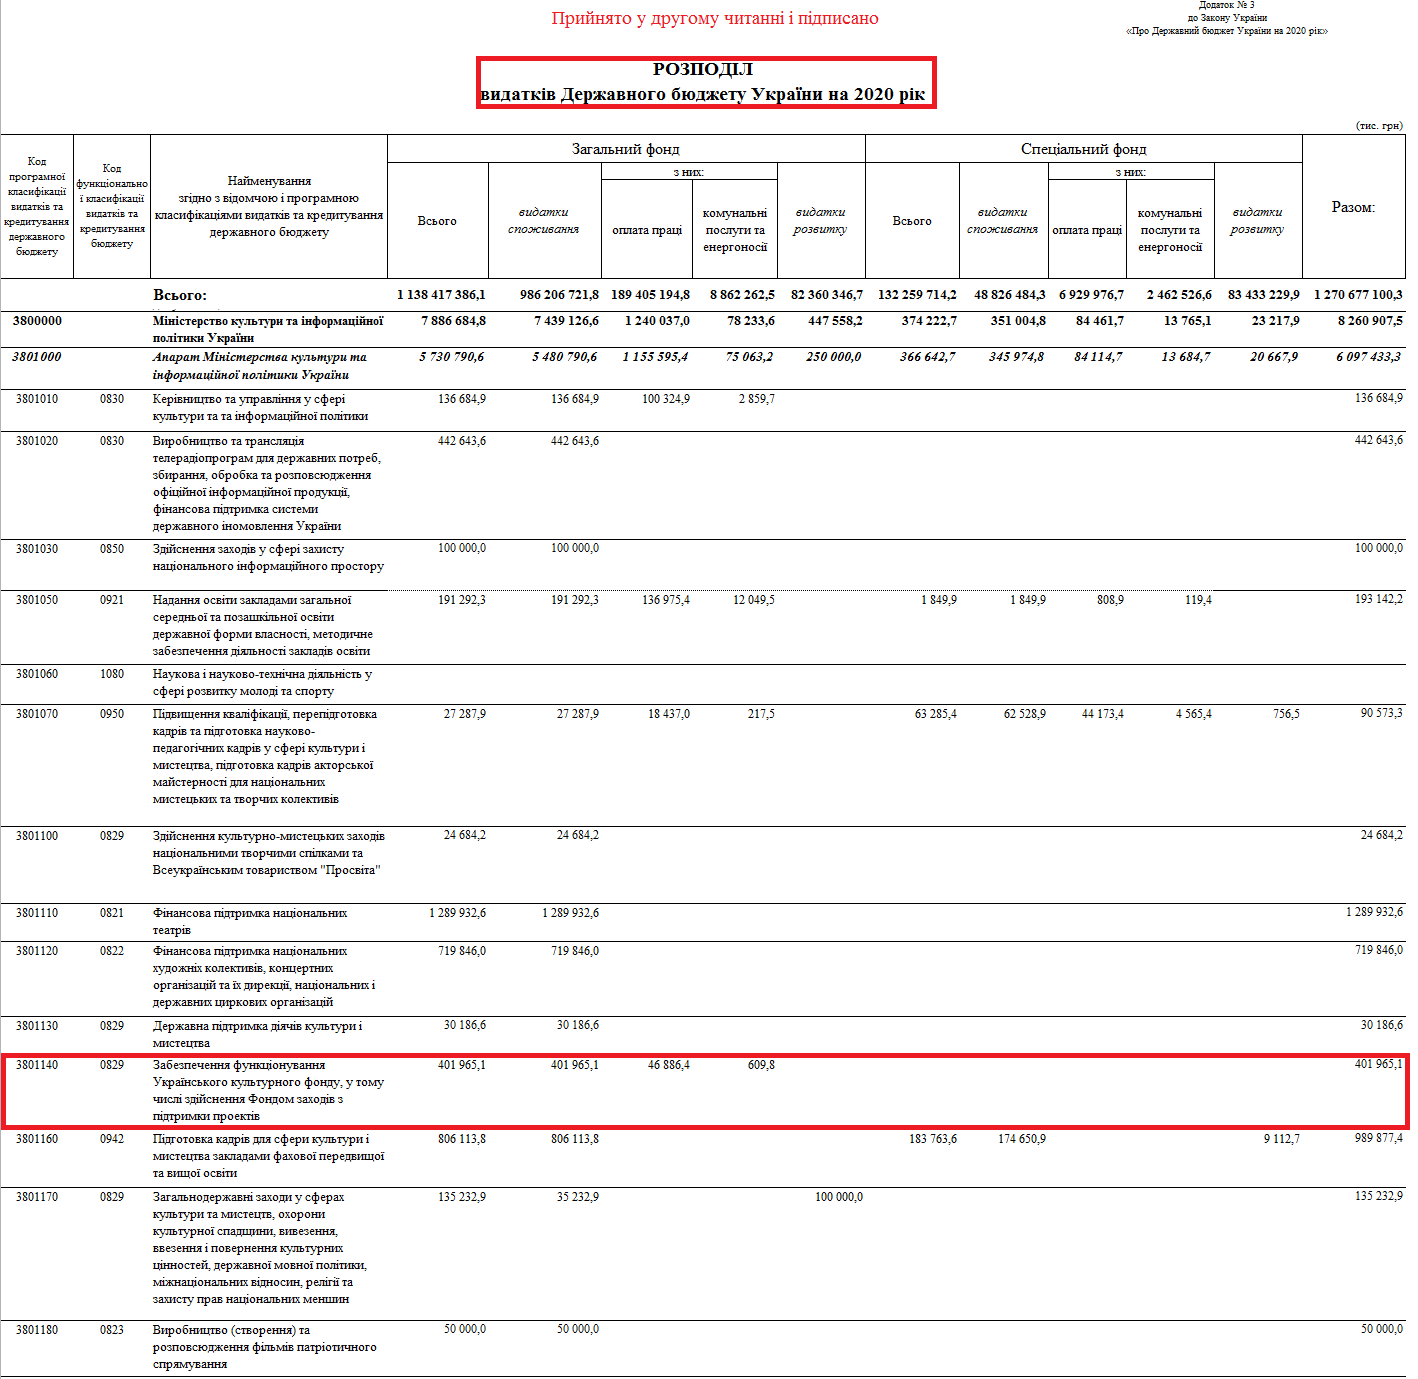Click the 'Разом:' column header
Viewport: 1418px width, 1379px height.
pos(1353,207)
